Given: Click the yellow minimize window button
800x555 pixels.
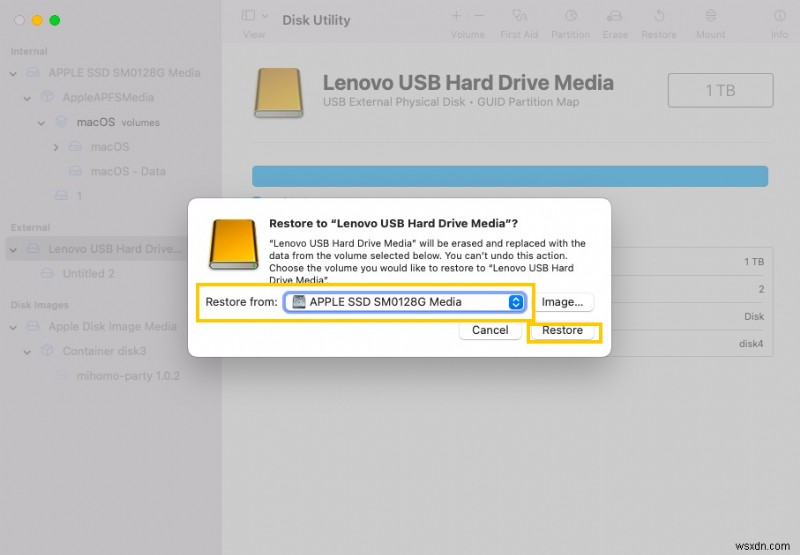Looking at the screenshot, I should [37, 20].
